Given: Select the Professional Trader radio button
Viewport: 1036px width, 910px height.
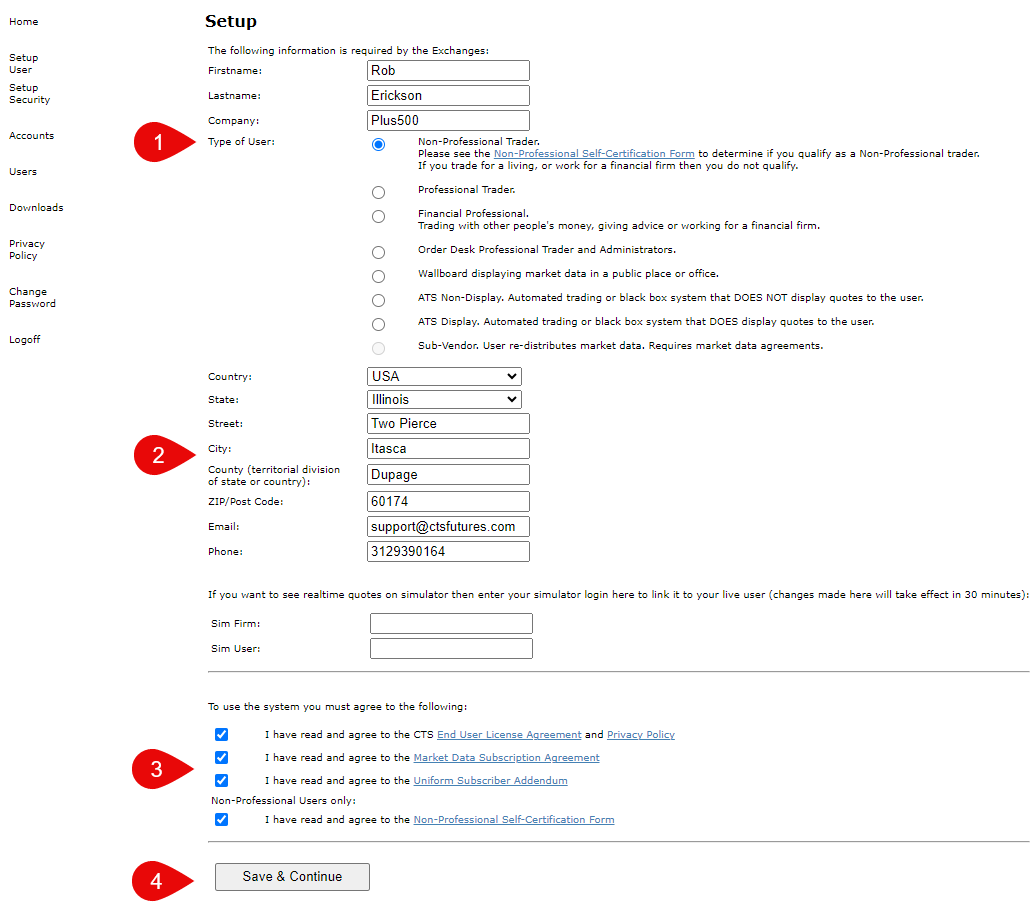Looking at the screenshot, I should [x=378, y=192].
